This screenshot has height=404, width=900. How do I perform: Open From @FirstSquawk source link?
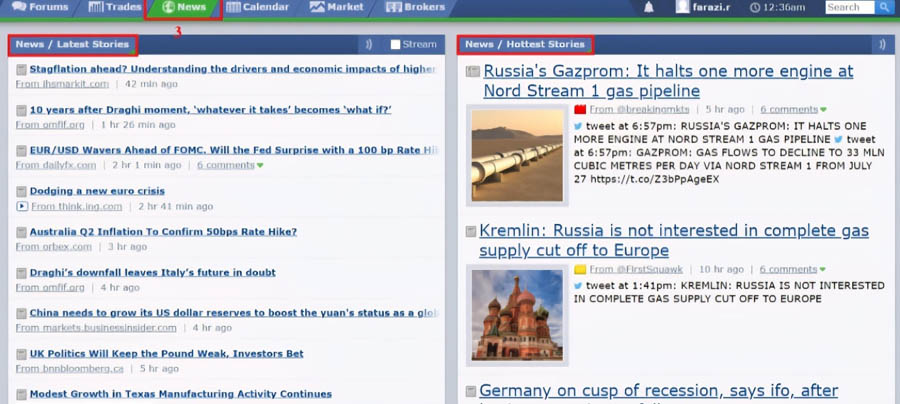(x=637, y=270)
